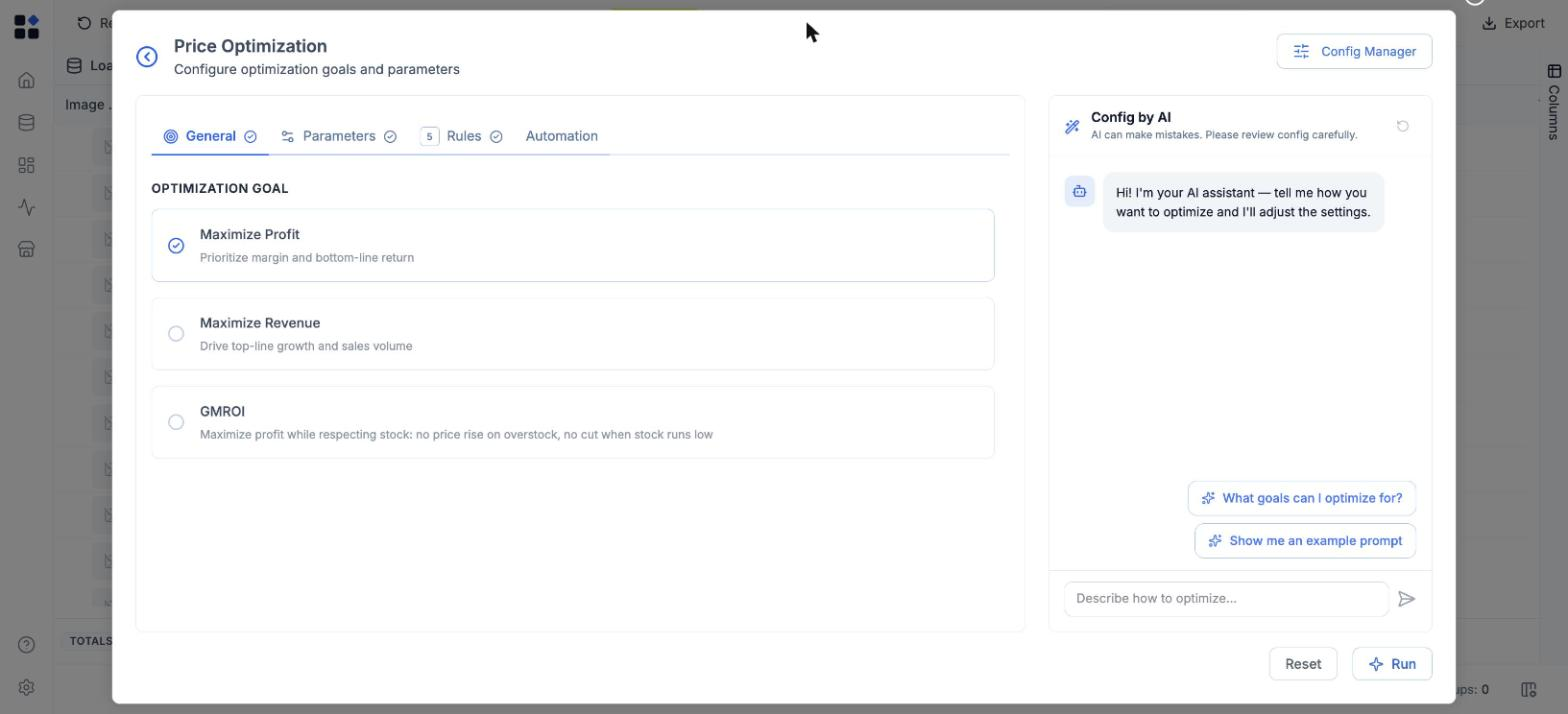1568x714 pixels.
Task: Click 'Show me an example prompt' suggestion
Action: pyautogui.click(x=1305, y=541)
